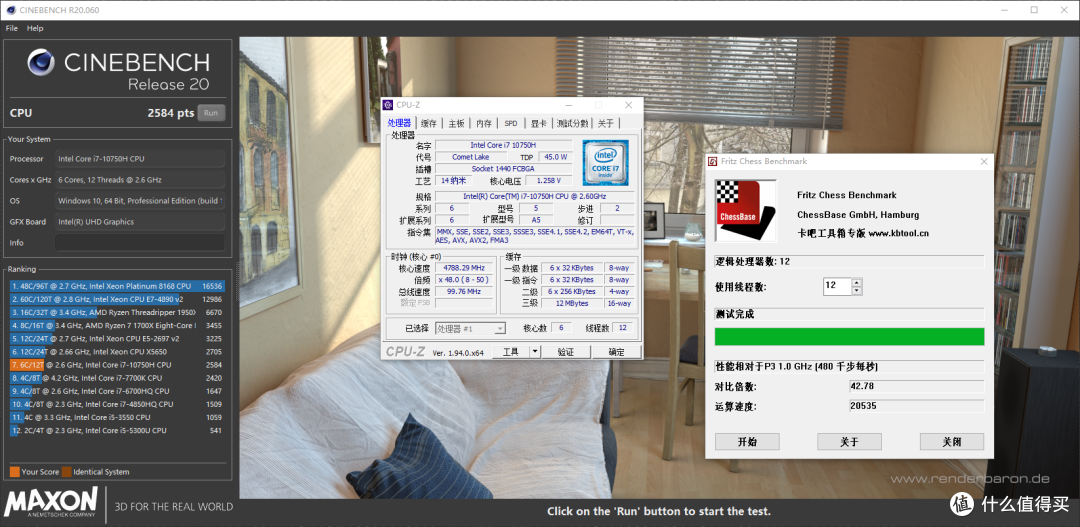The height and width of the screenshot is (527, 1080).
Task: Select ranking row Xeon CPU E7-4890 v2
Action: pyautogui.click(x=116, y=299)
